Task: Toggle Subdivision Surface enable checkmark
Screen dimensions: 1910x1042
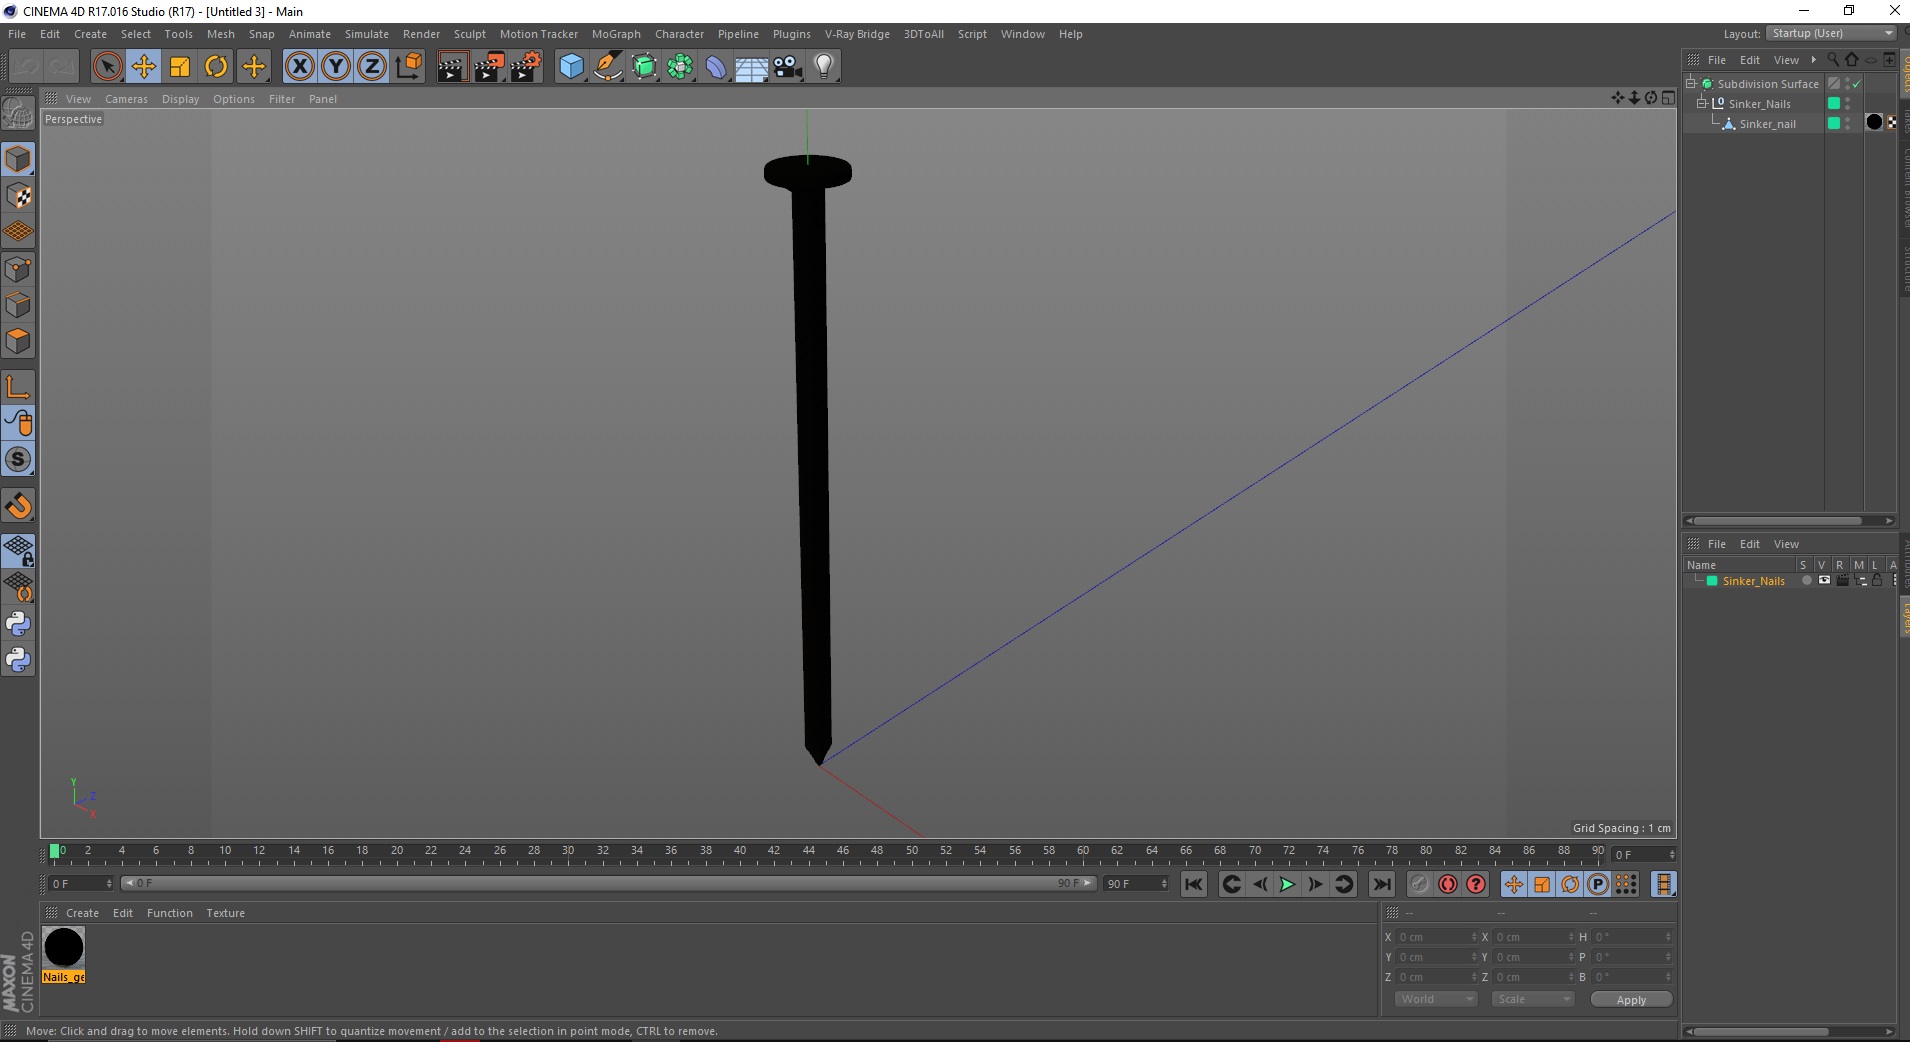Action: tap(1857, 84)
